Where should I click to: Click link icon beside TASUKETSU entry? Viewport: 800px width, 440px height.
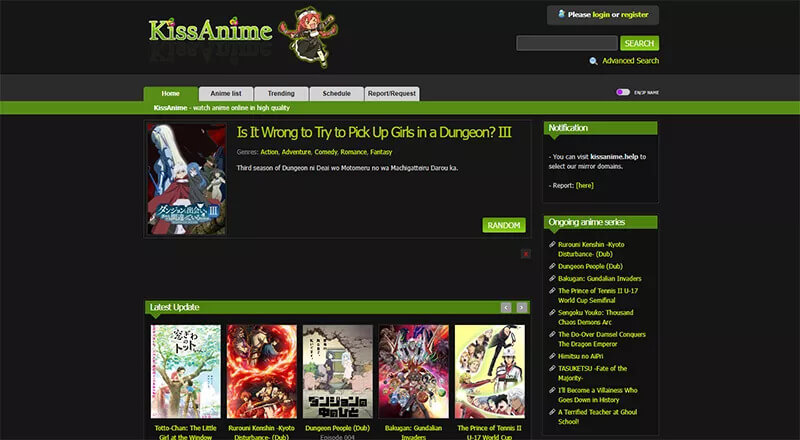(552, 368)
